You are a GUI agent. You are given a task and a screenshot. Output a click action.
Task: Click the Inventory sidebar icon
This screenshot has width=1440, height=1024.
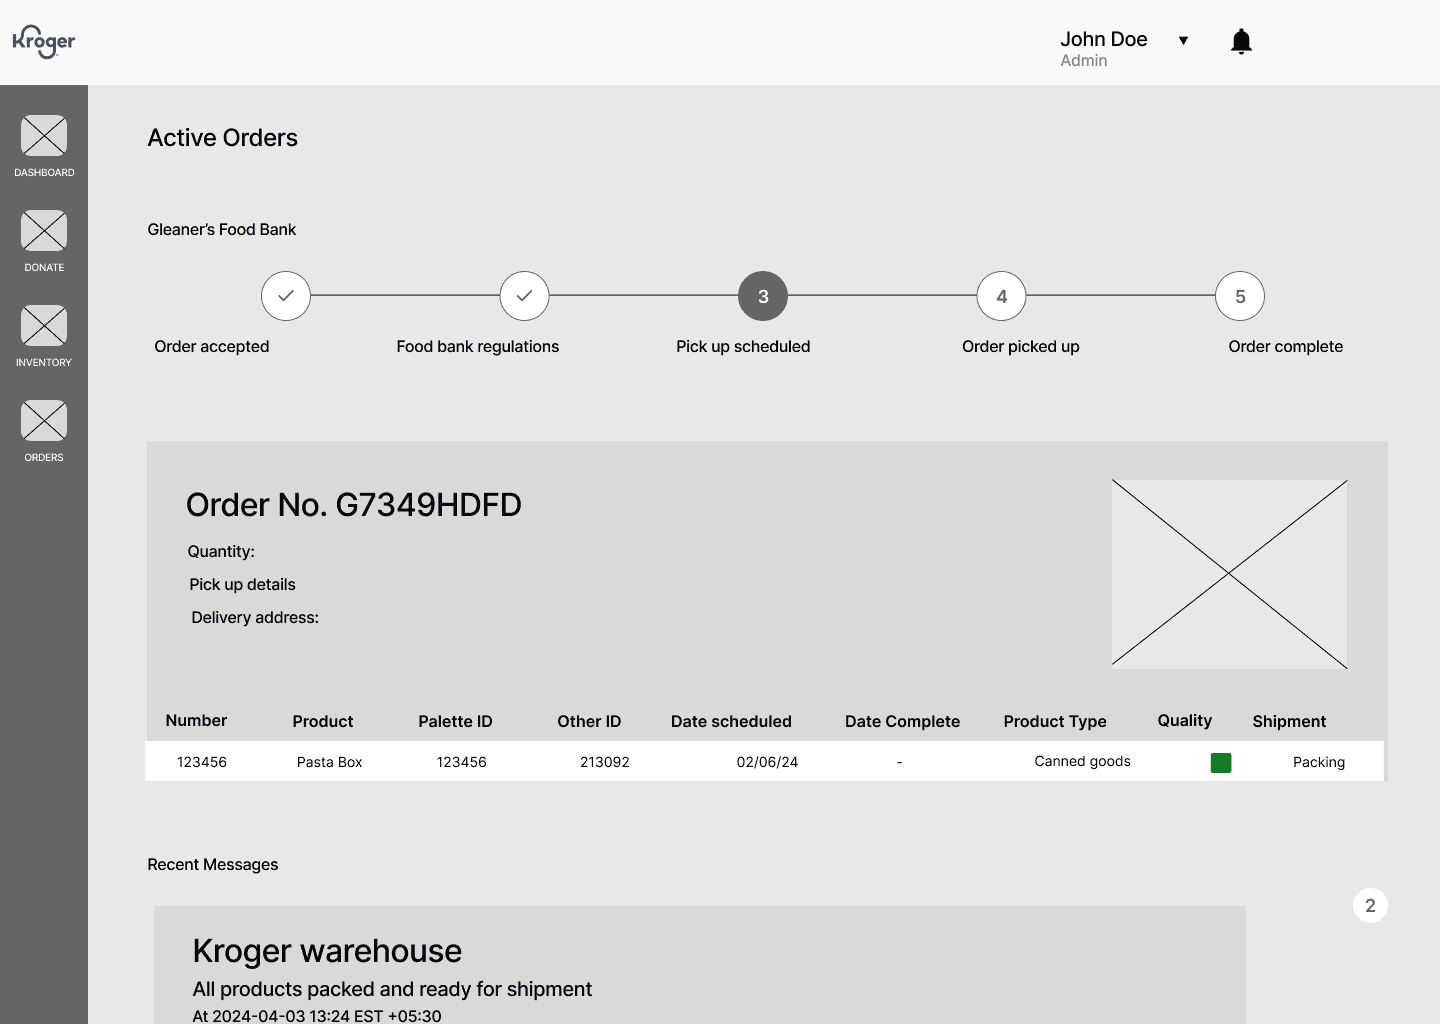tap(44, 325)
